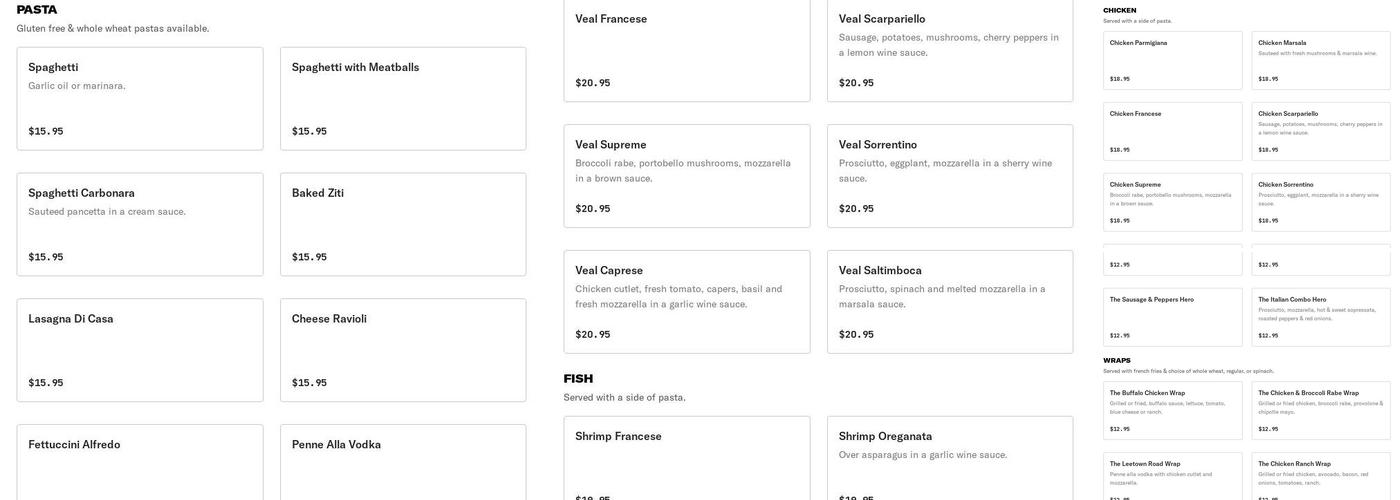The height and width of the screenshot is (500, 1400).
Task: Select Chicken Parmigiana in Chicken section
Action: pyautogui.click(x=1173, y=60)
